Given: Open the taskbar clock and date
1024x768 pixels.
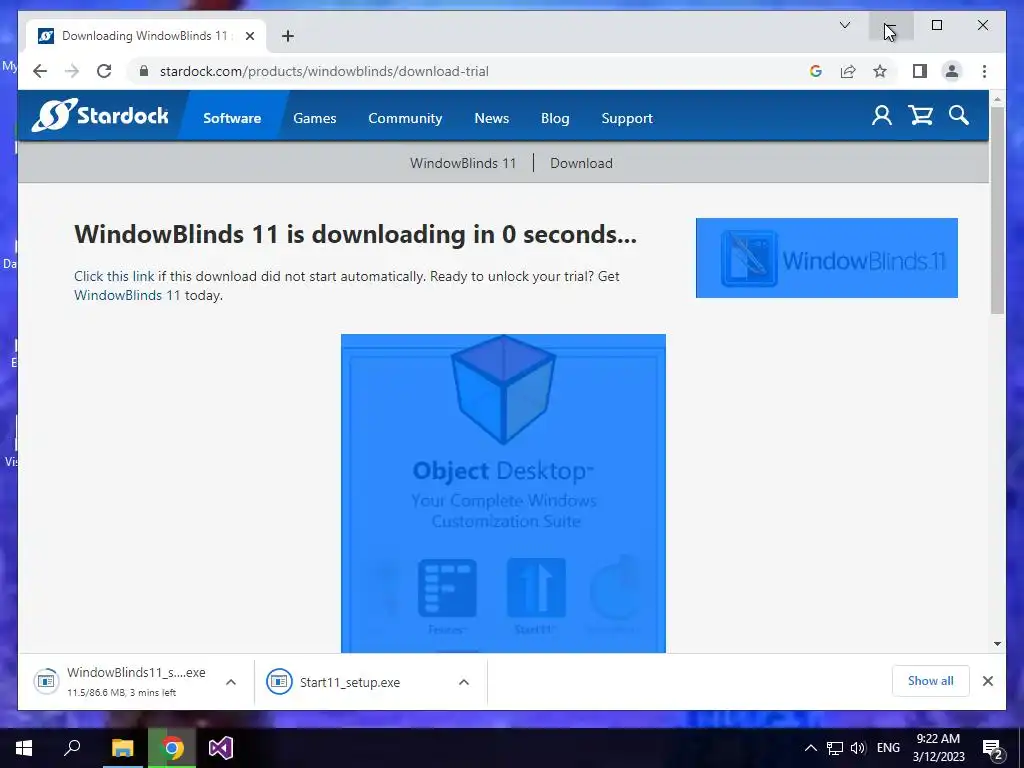Looking at the screenshot, I should click(x=938, y=748).
